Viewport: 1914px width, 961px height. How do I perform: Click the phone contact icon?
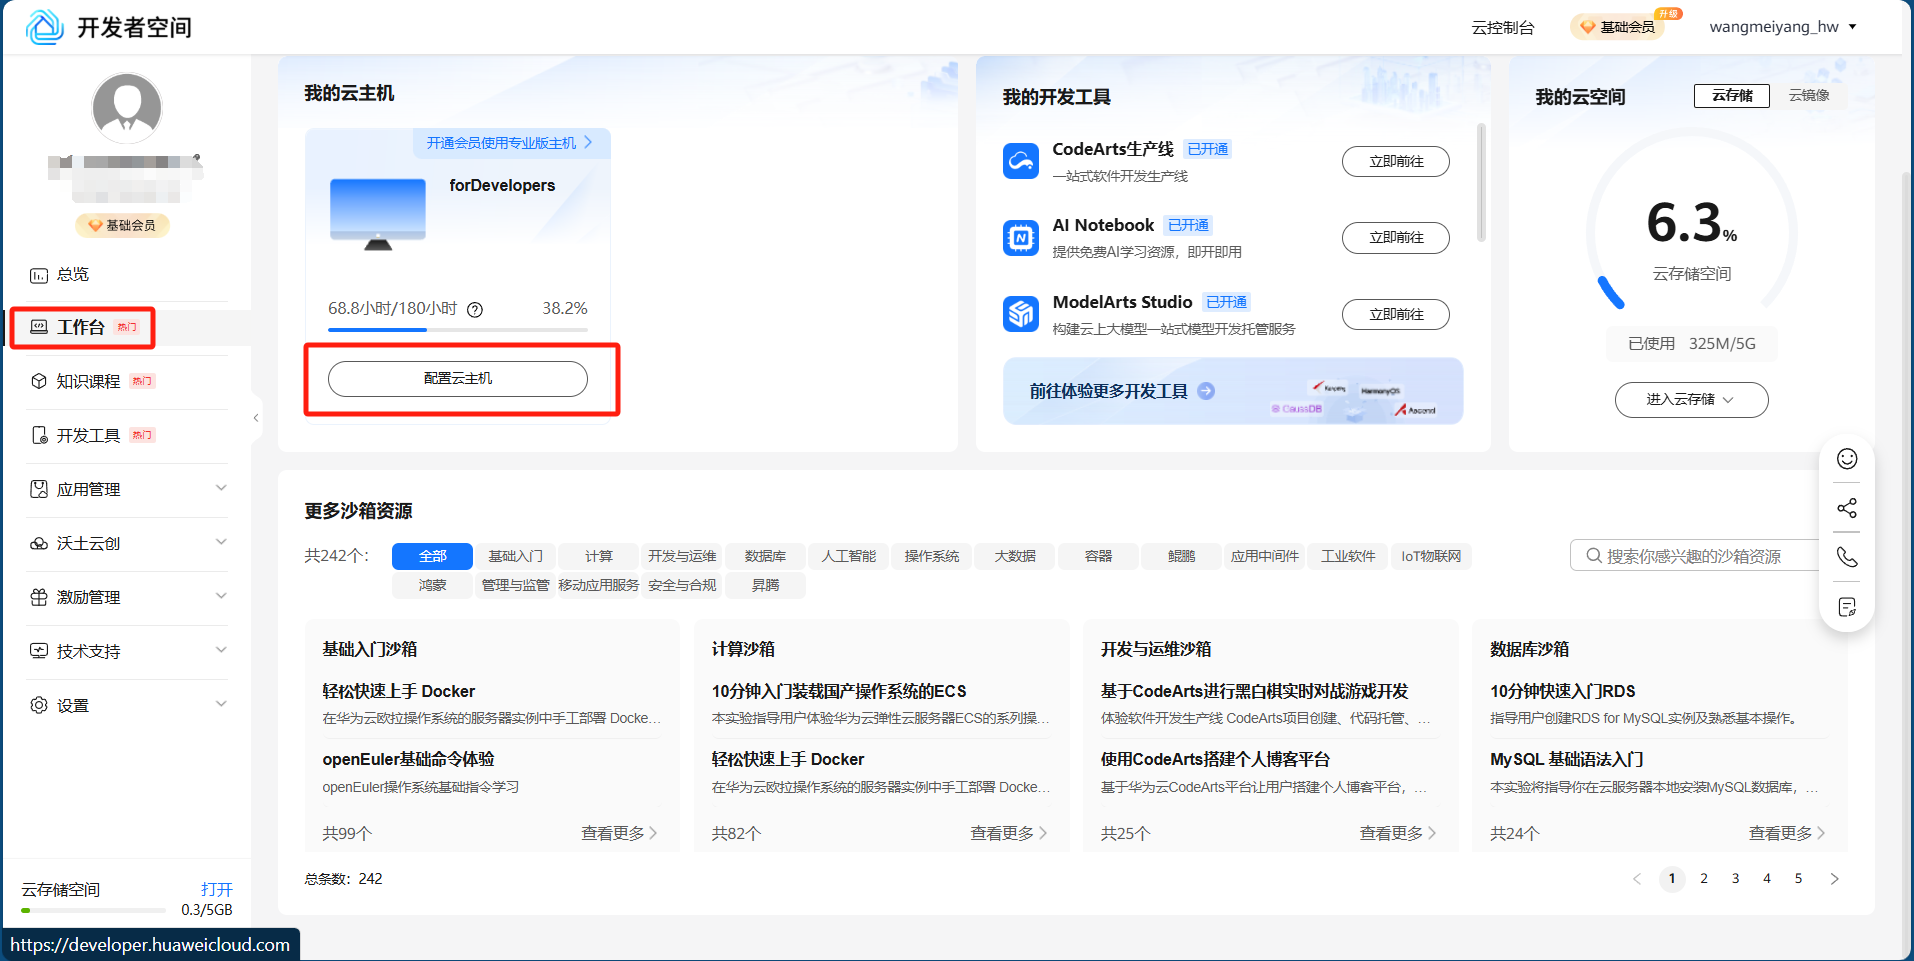point(1847,557)
